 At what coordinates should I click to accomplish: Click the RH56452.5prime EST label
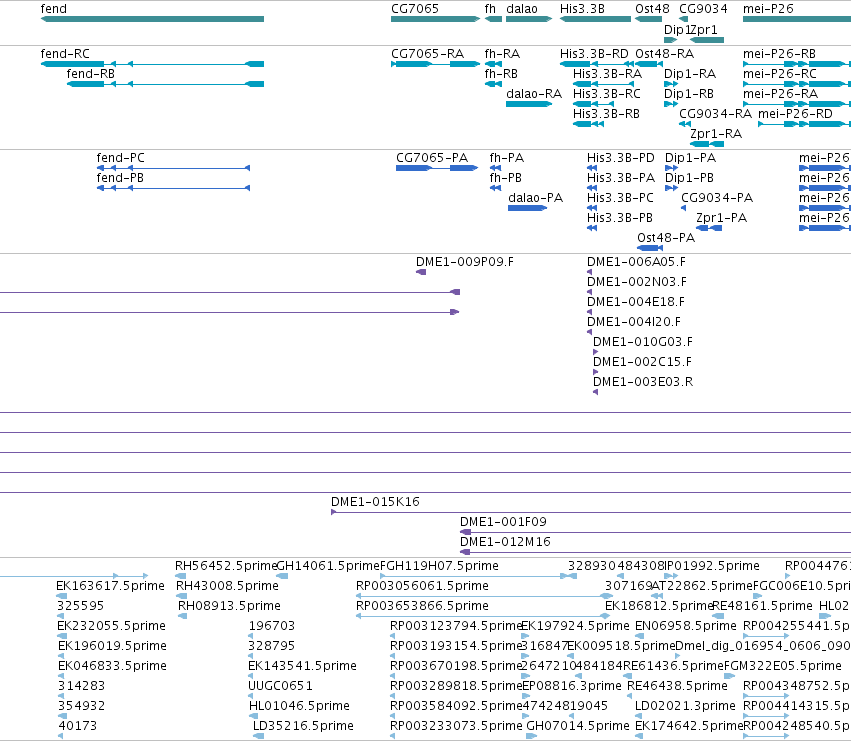(x=226, y=566)
